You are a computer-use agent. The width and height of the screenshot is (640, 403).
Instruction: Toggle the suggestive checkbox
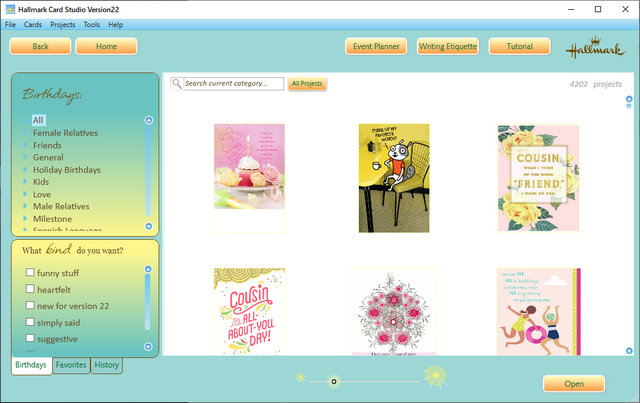[30, 338]
